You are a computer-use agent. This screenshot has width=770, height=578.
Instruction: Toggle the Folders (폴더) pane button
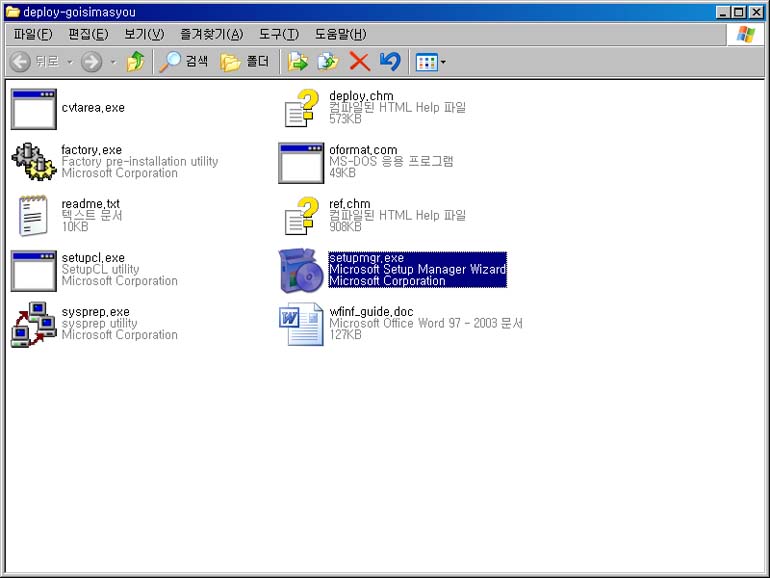[245, 62]
